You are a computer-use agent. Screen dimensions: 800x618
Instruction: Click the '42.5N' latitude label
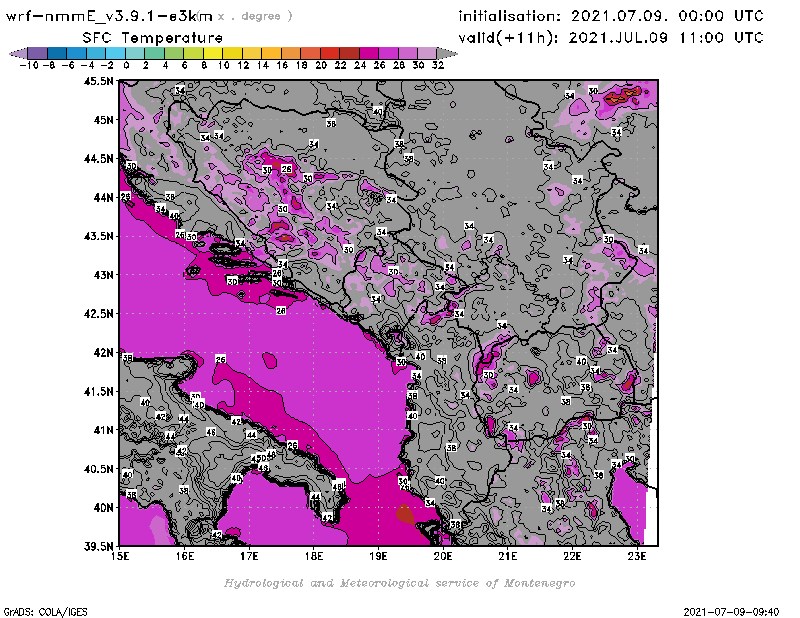98,314
